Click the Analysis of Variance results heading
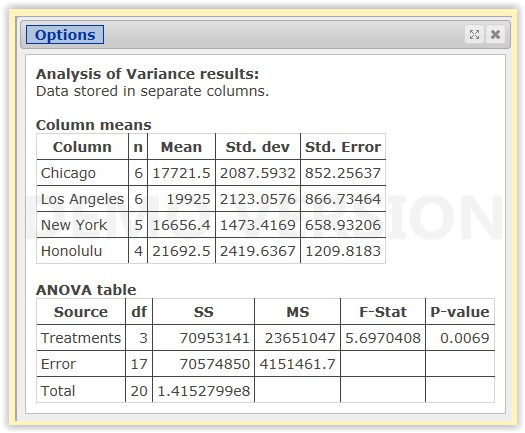Image resolution: width=525 pixels, height=433 pixels. (x=147, y=74)
